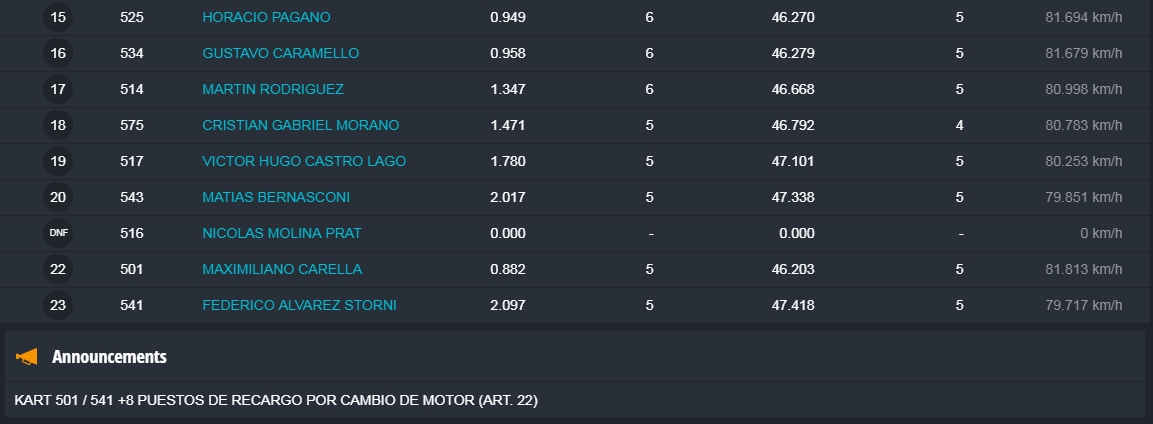Click VICTOR HUGO CASTRO LAGO link

click(x=304, y=161)
